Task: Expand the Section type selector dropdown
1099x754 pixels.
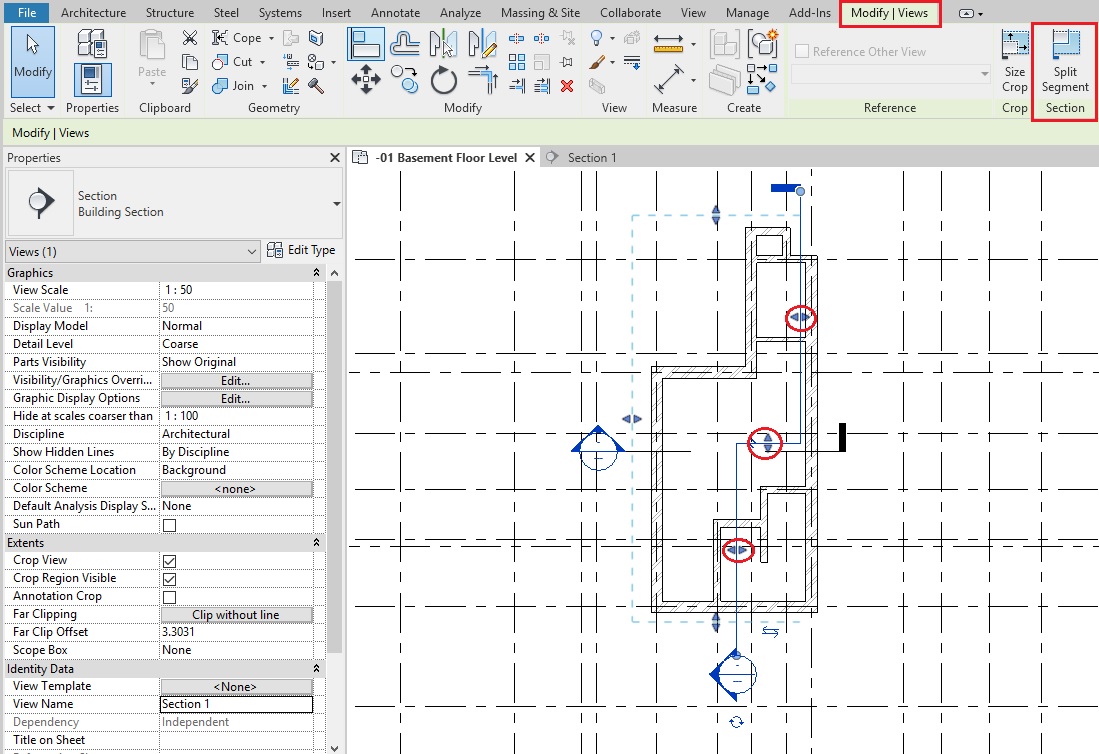Action: pos(336,204)
